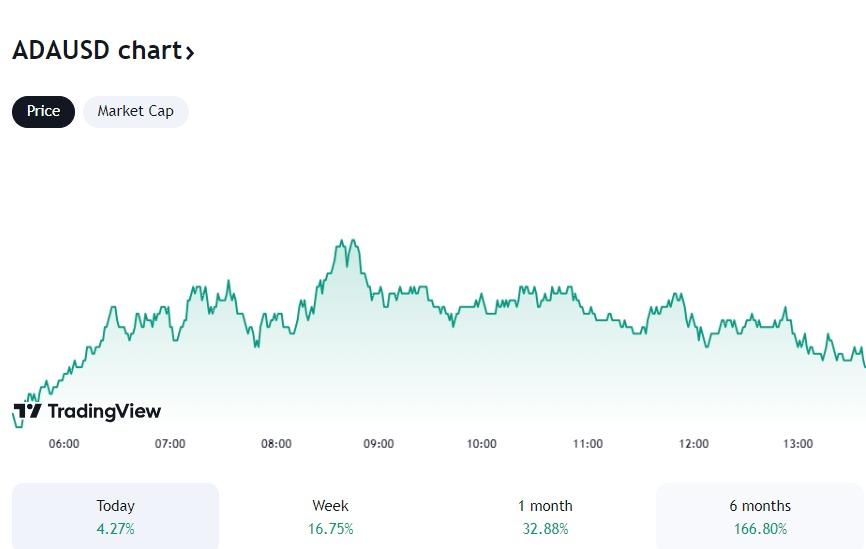Click the highest peak of the price line
Image resolution: width=866 pixels, height=549 pixels.
[x=342, y=241]
